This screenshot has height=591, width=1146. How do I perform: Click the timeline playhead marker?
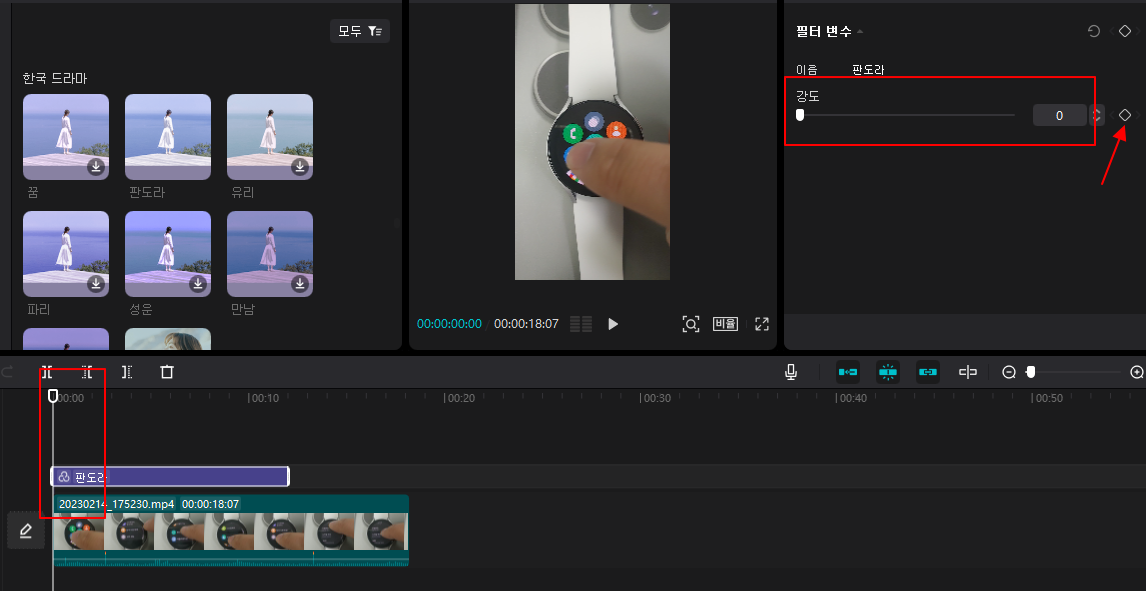pos(53,395)
